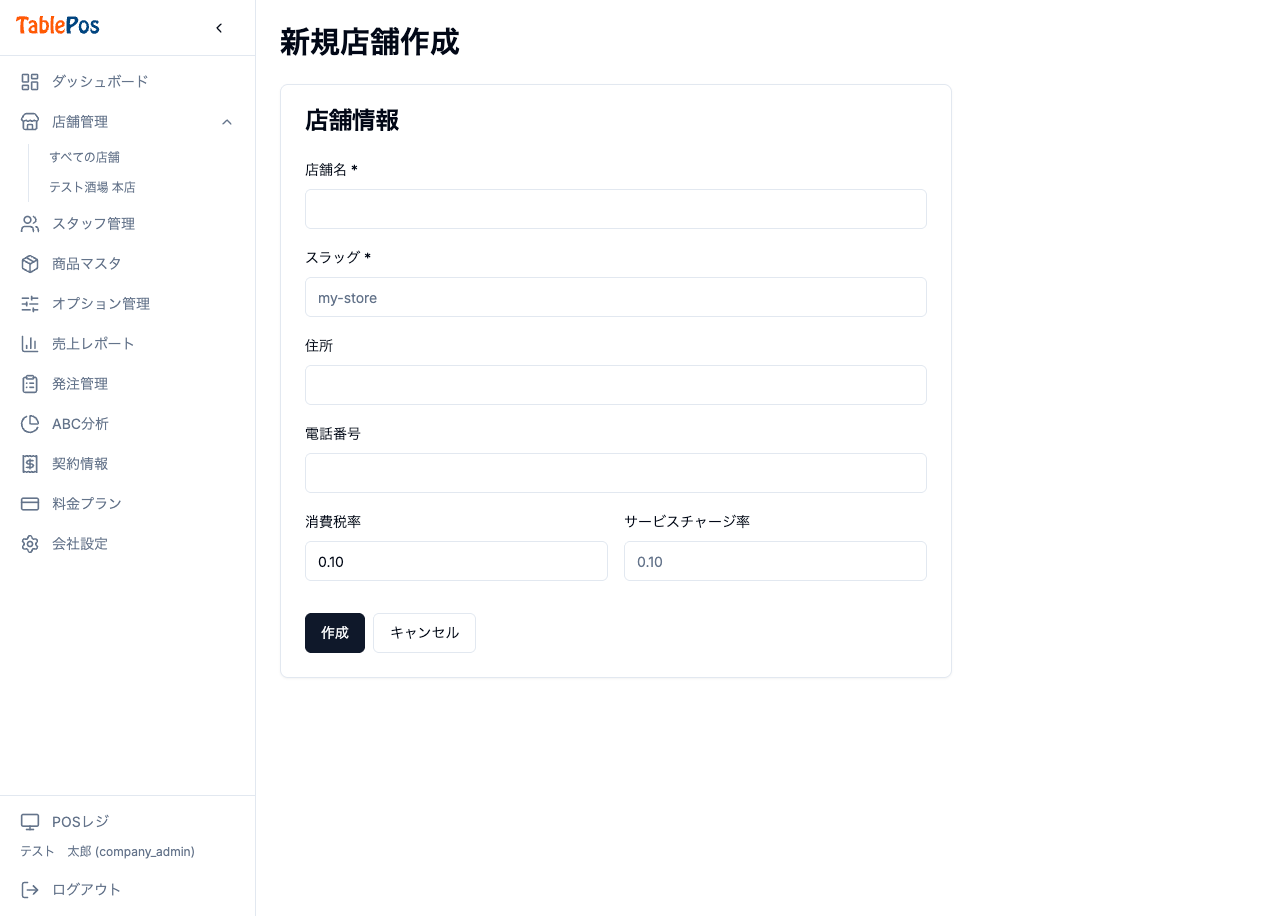Viewport: 1285px width, 916px height.
Task: Click the sliders icon for オプション管理
Action: point(30,304)
